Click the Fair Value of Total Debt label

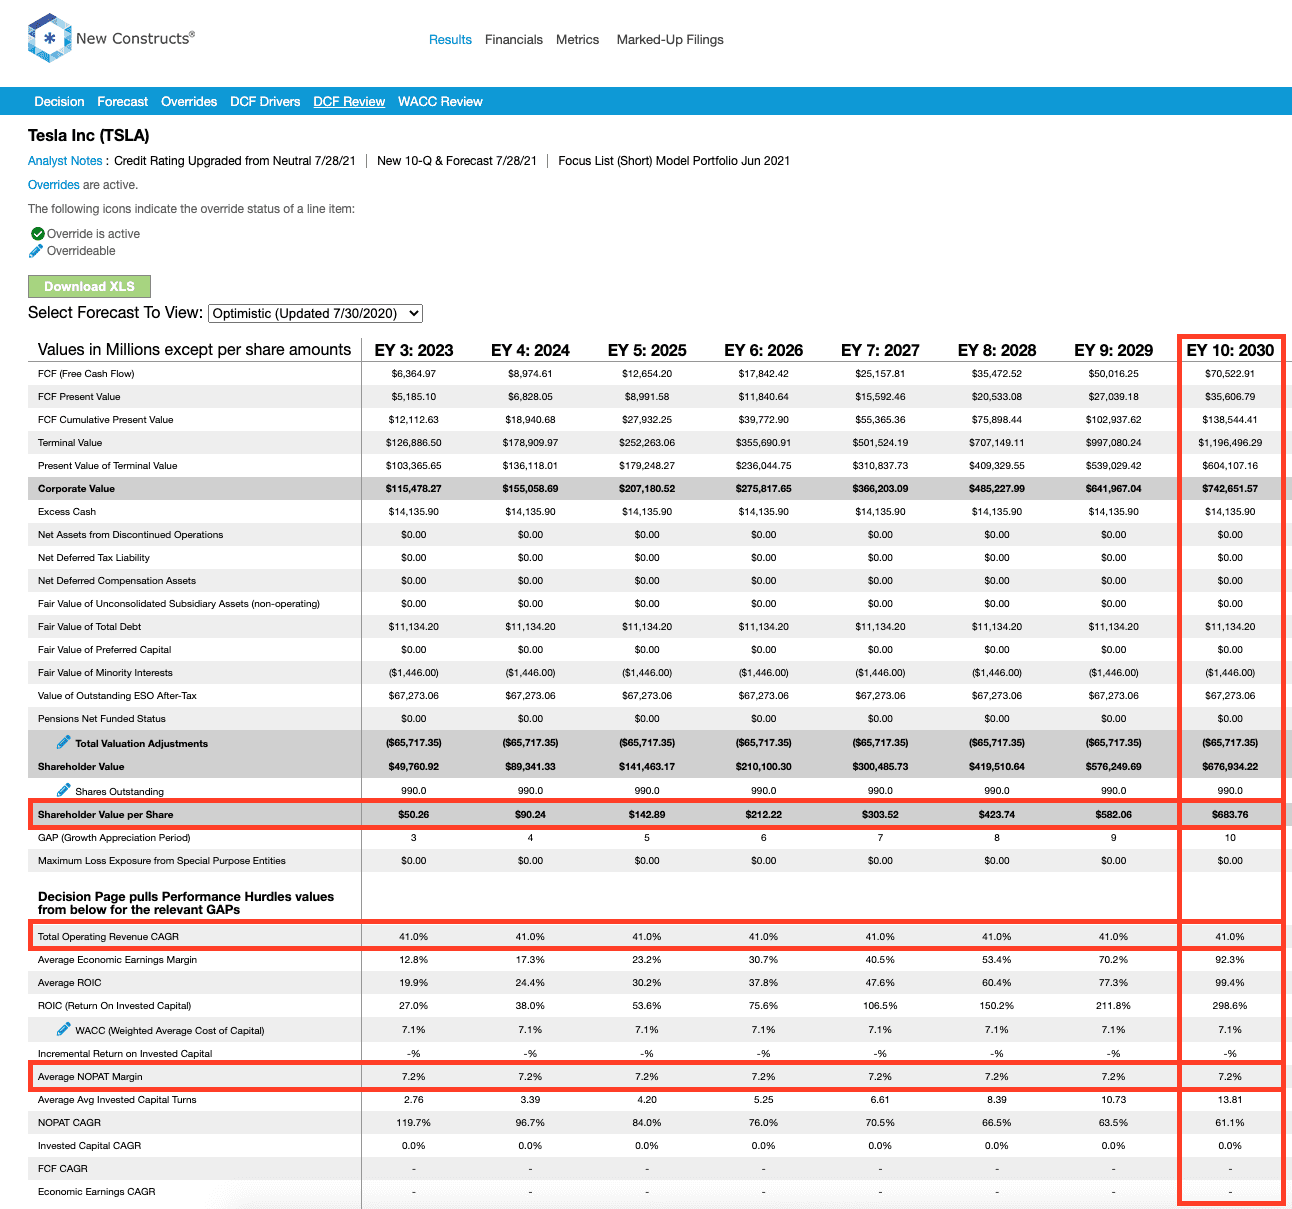pyautogui.click(x=90, y=627)
